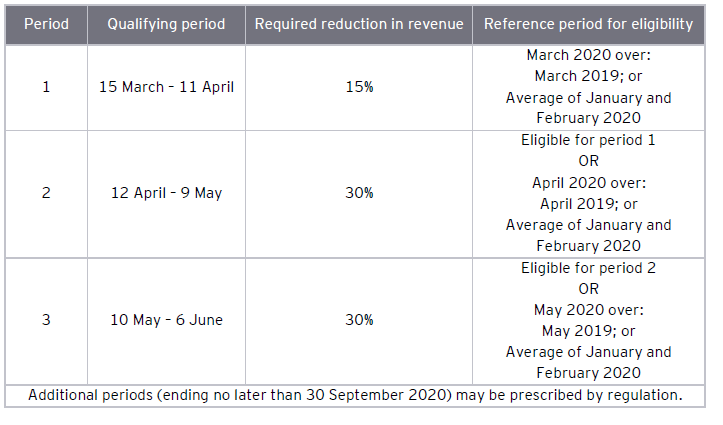This screenshot has height=425, width=723.
Task: Select the Eligible for period 2 text
Action: pos(588,268)
